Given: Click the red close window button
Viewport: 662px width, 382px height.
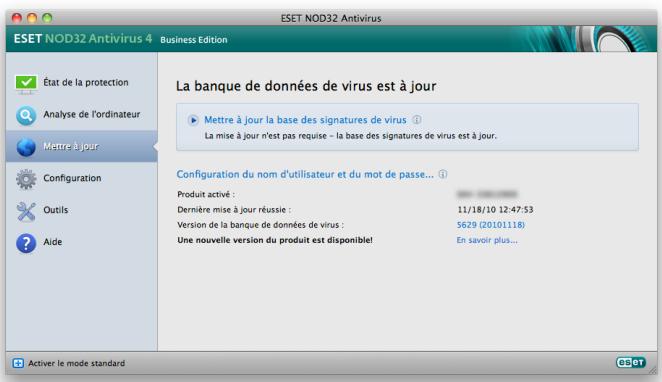Looking at the screenshot, I should [17, 18].
